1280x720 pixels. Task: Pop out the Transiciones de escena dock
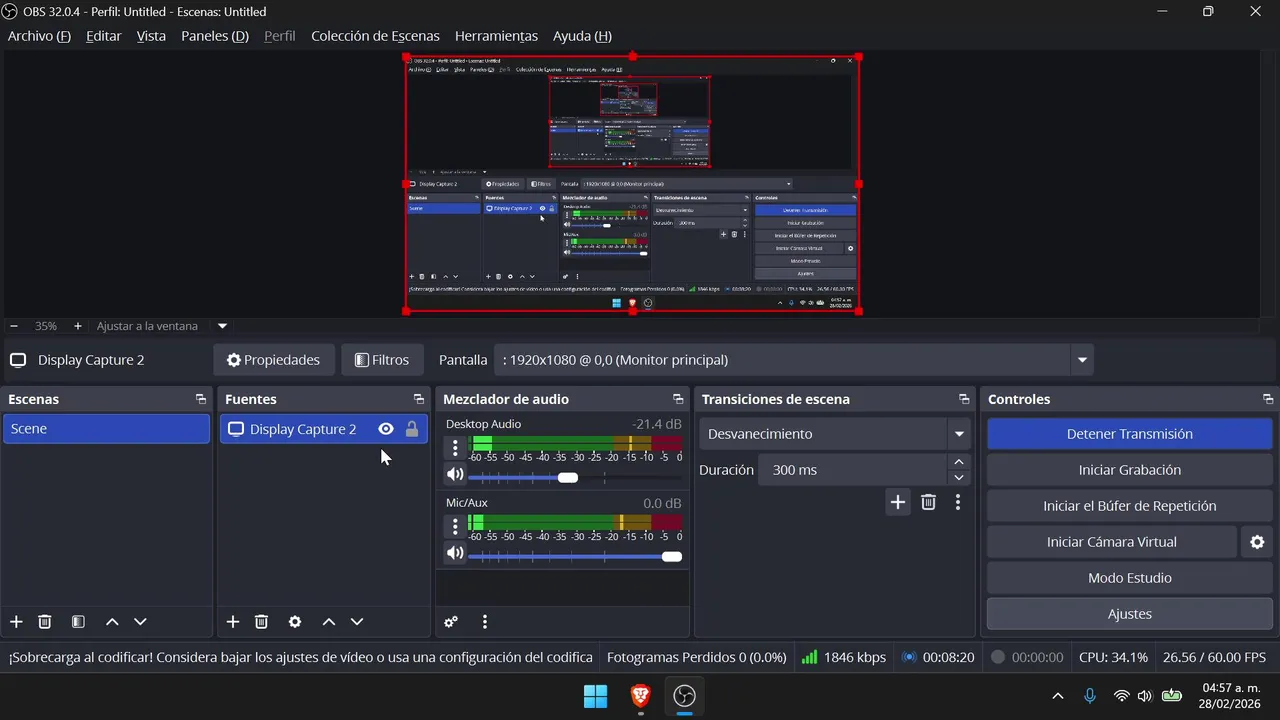click(x=964, y=399)
